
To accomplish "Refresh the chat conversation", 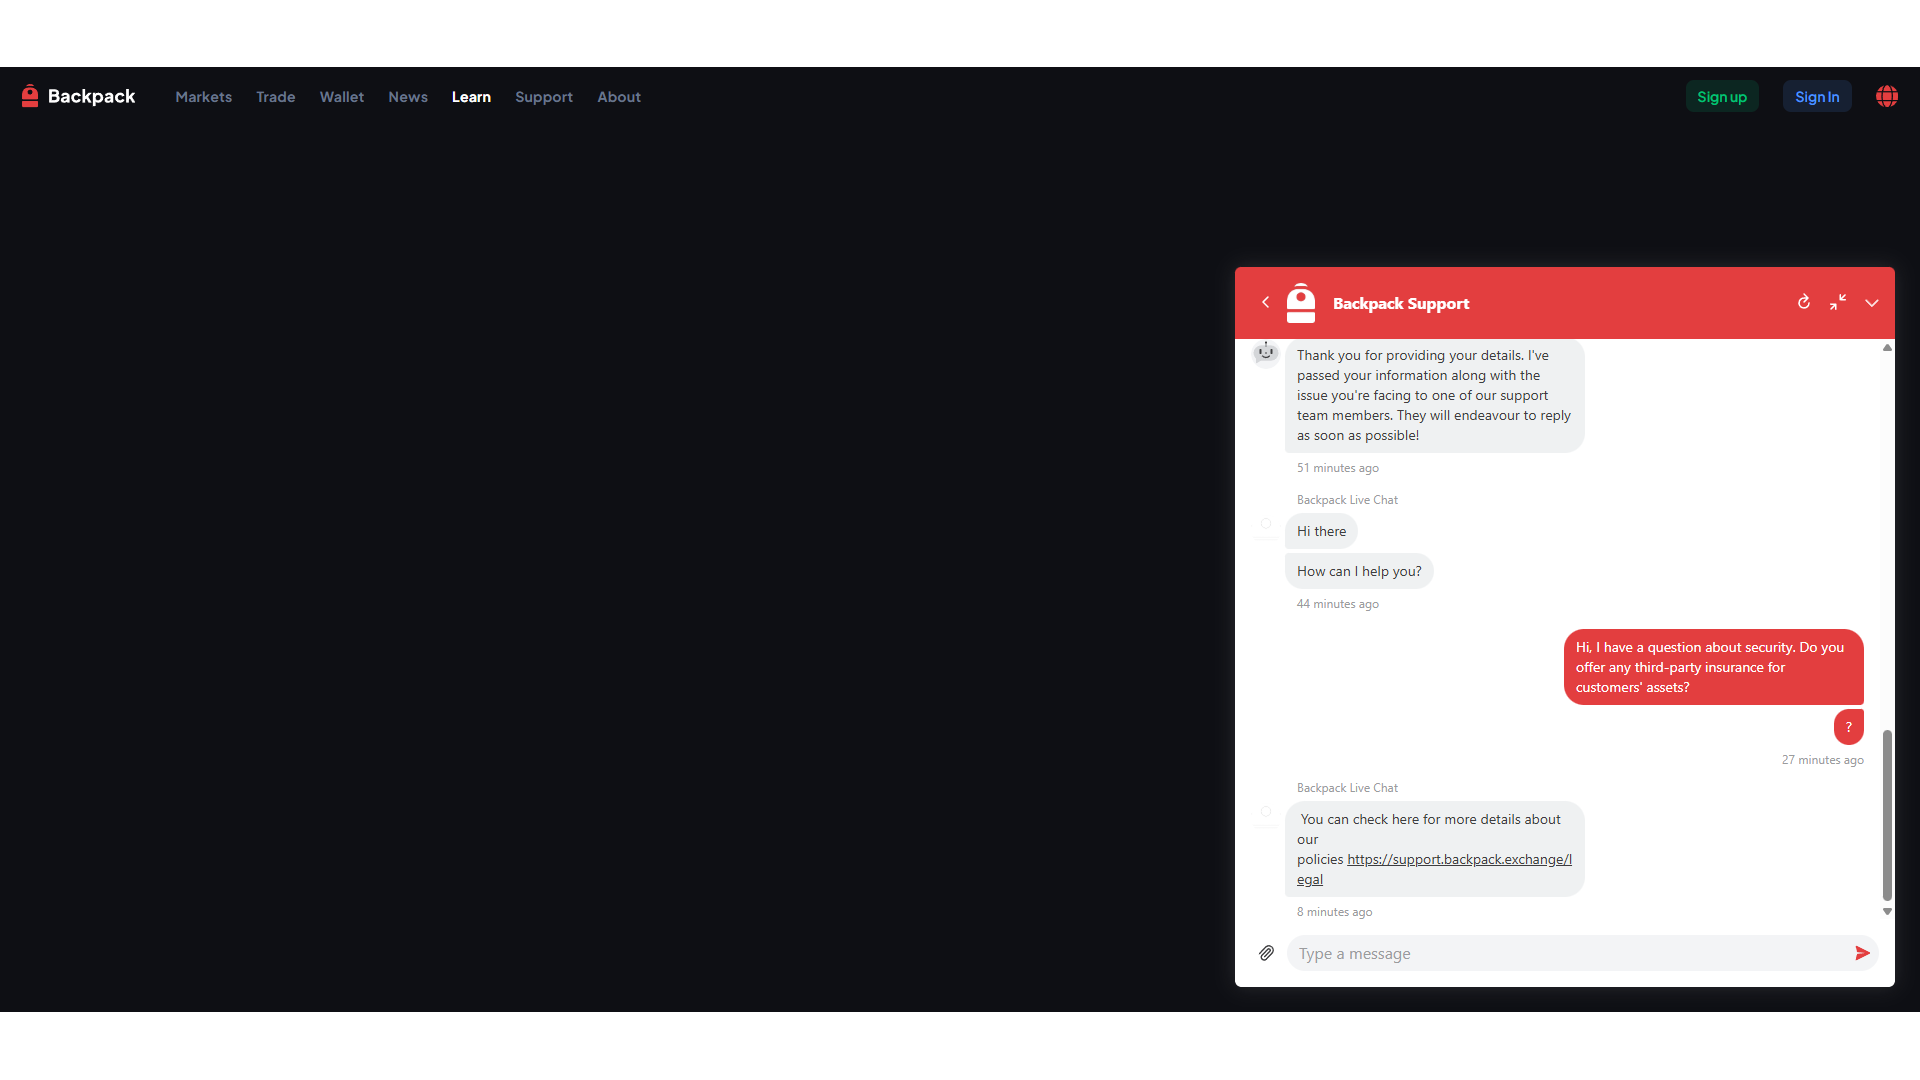I will click(1804, 302).
